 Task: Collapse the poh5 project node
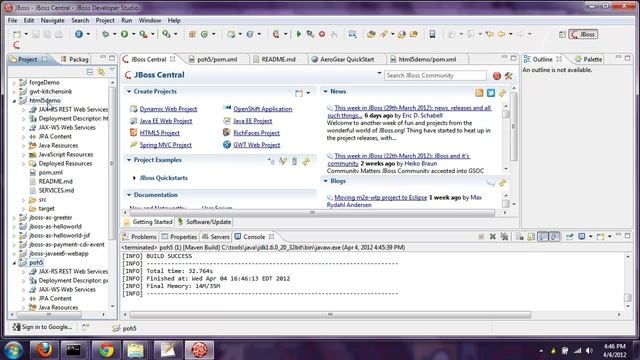tap(14, 263)
